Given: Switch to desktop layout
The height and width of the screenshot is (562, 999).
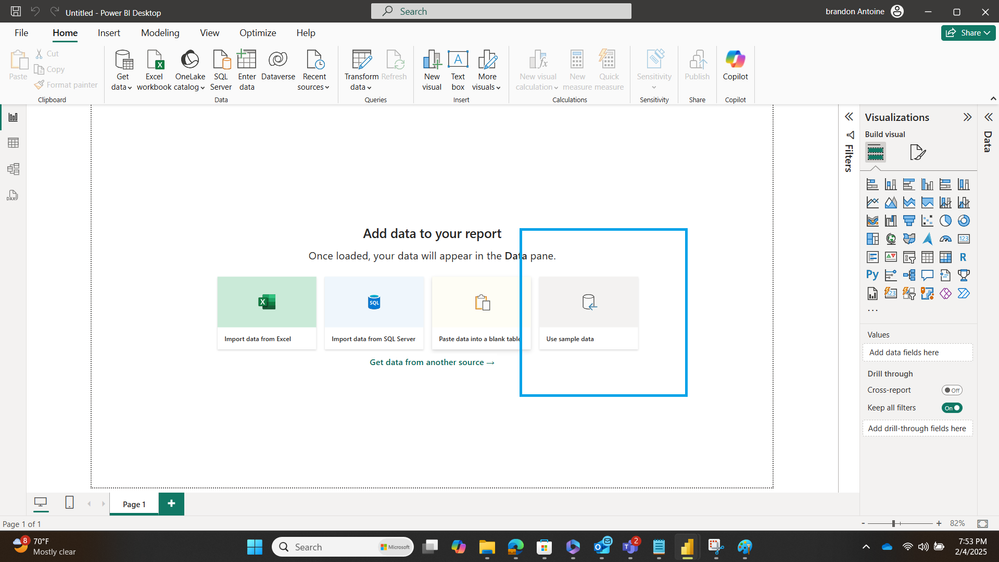Looking at the screenshot, I should pos(41,503).
